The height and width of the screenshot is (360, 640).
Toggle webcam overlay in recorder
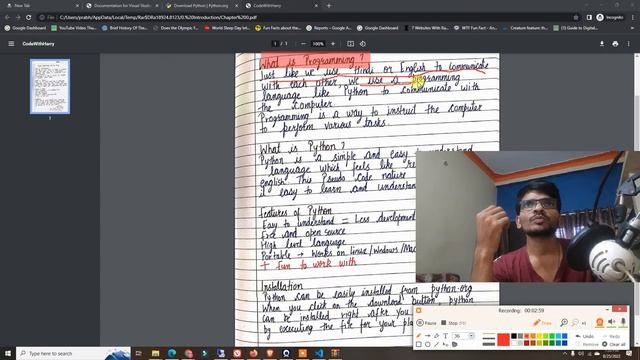(x=600, y=322)
